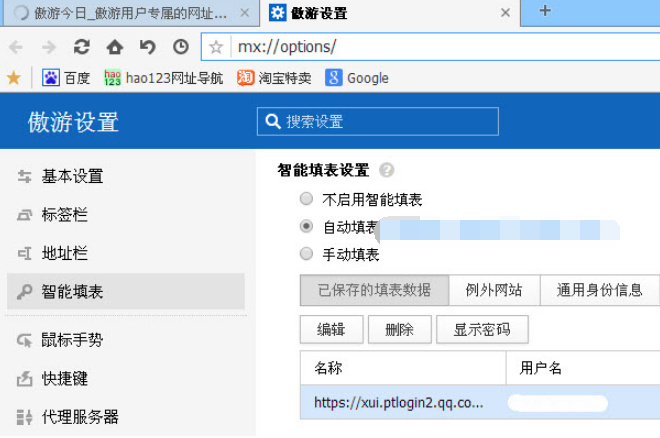Image resolution: width=660 pixels, height=438 pixels.
Task: Reload the page with refresh icon
Action: pyautogui.click(x=82, y=47)
